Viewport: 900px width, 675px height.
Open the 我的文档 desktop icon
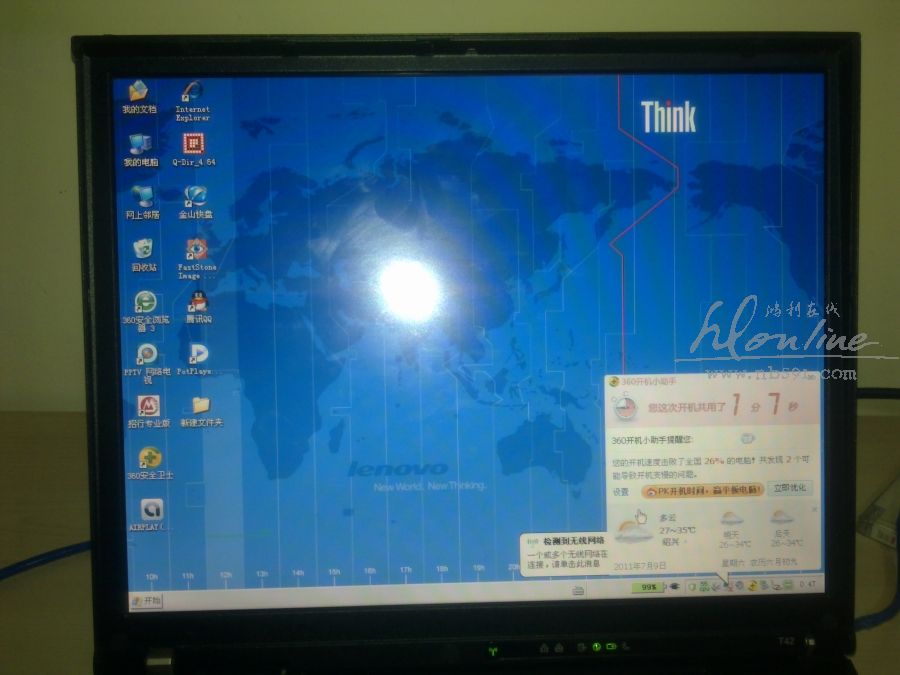click(139, 97)
